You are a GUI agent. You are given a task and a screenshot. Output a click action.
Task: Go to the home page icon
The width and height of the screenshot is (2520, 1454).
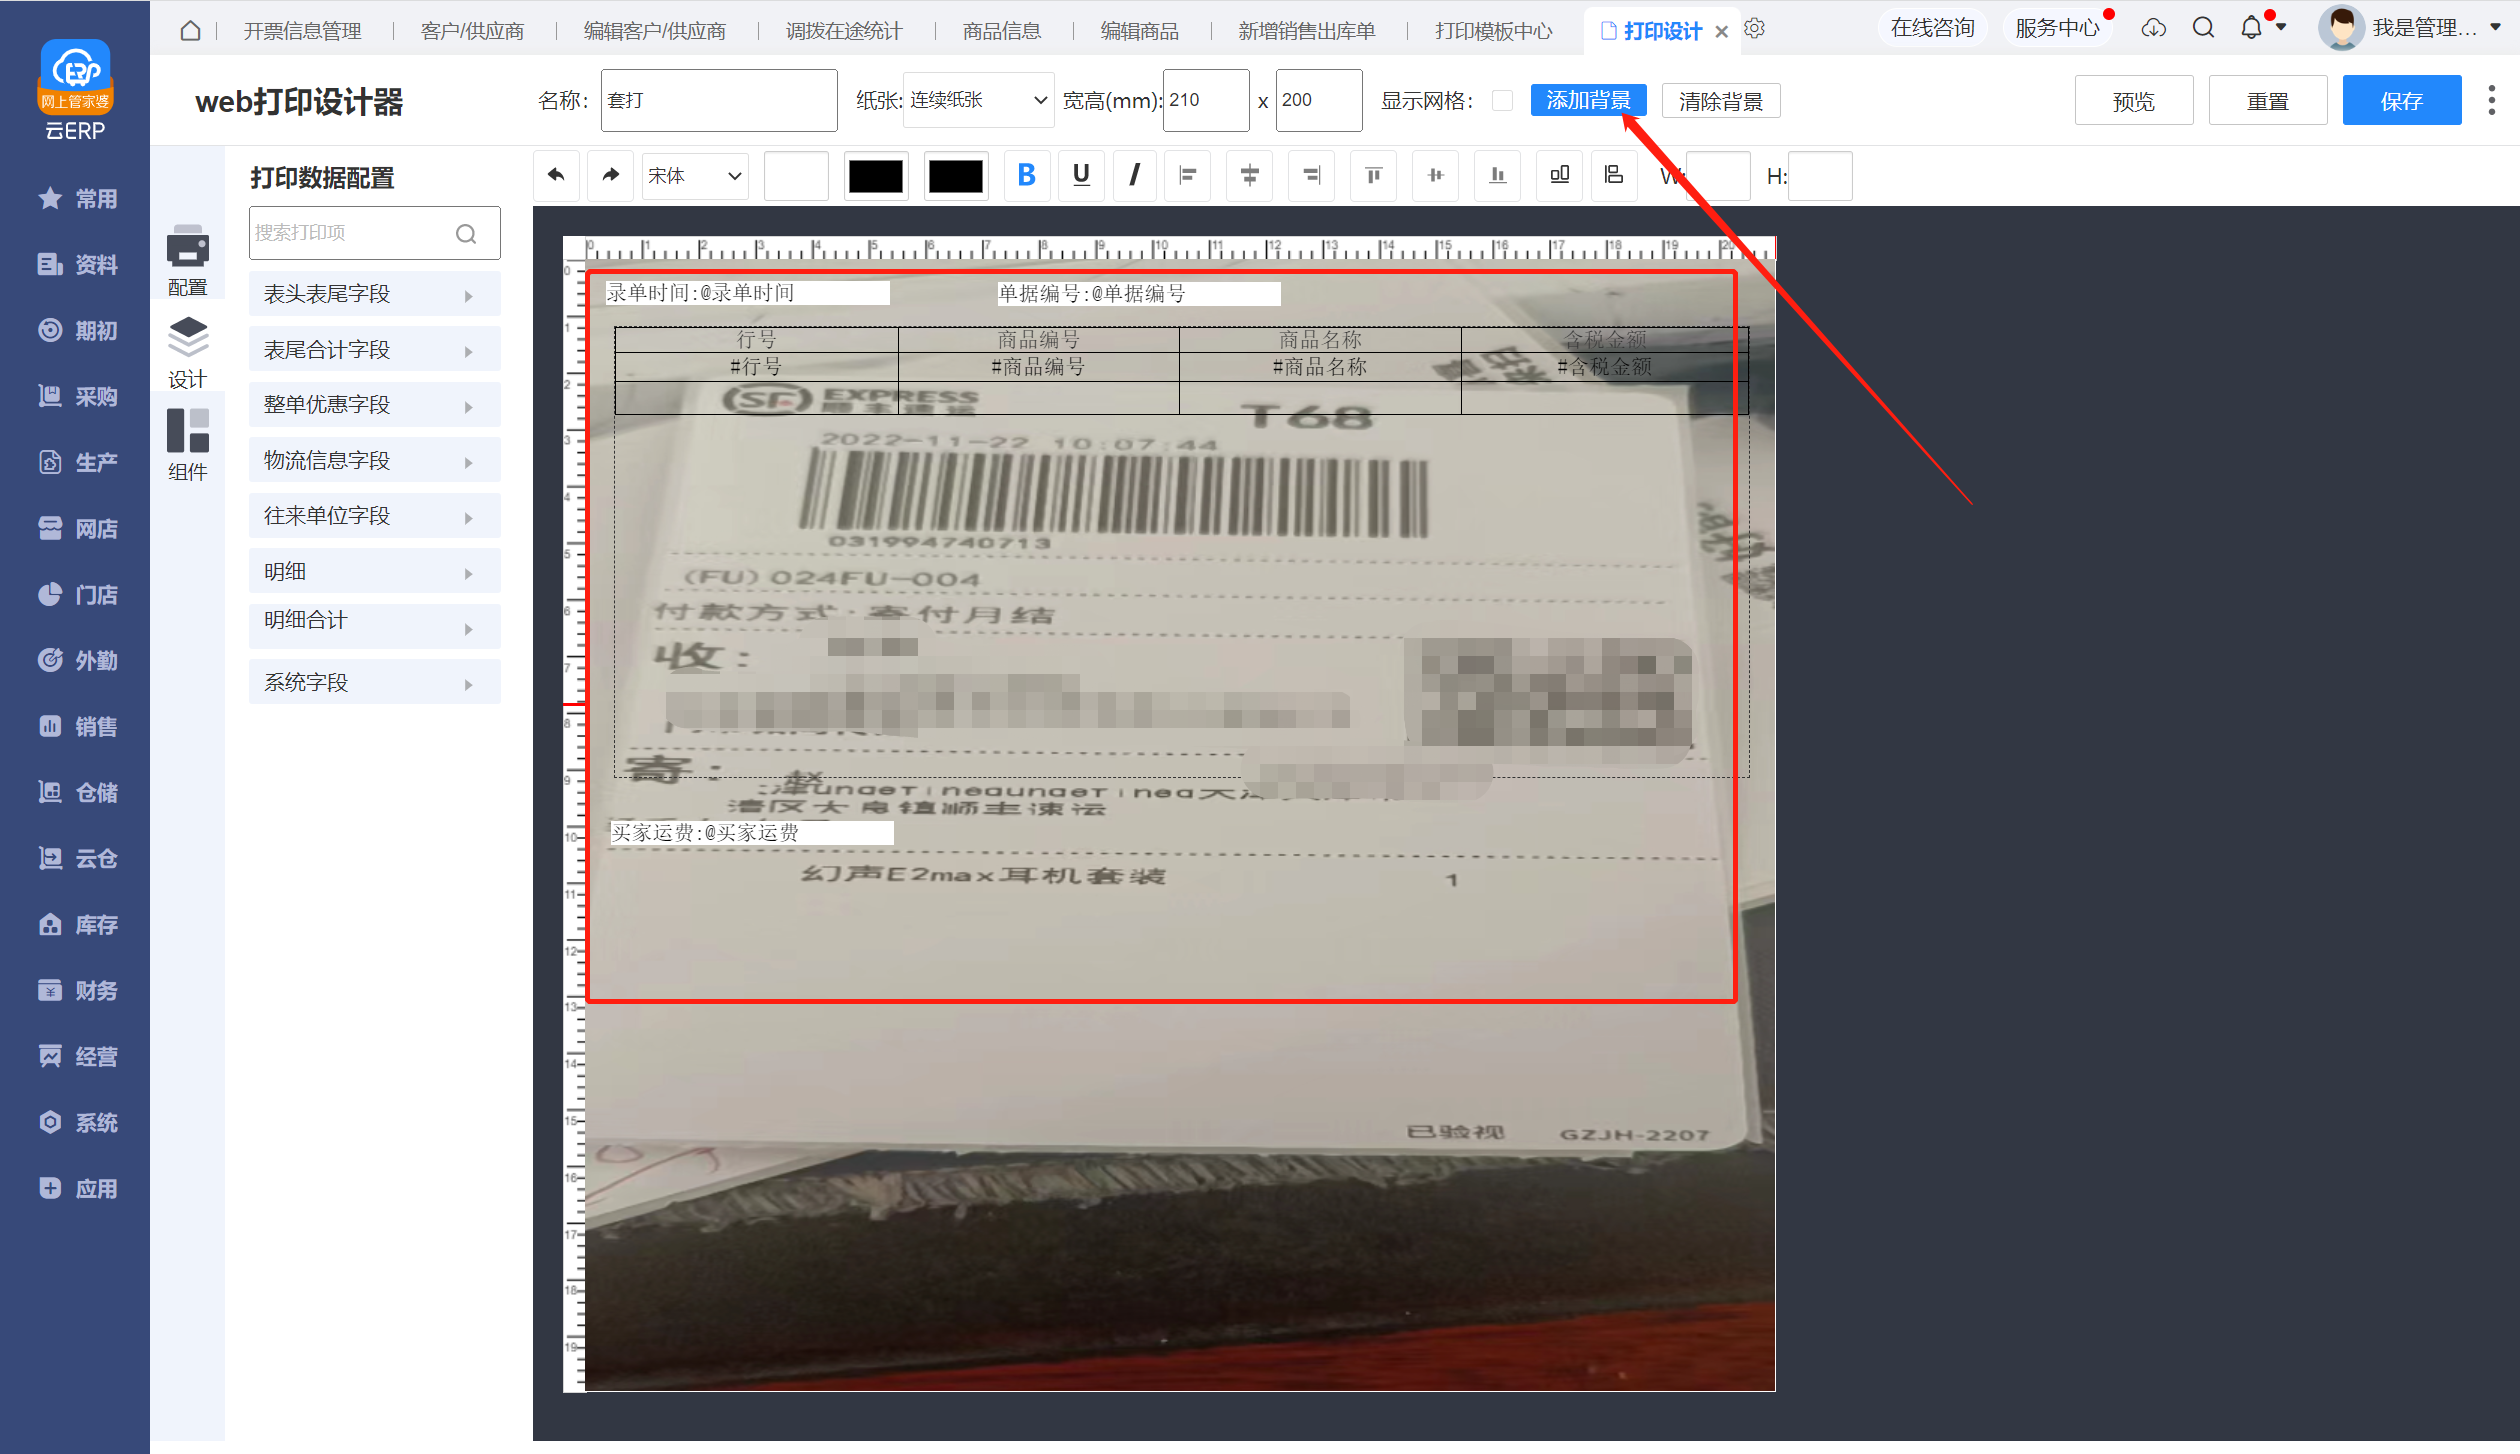tap(190, 31)
